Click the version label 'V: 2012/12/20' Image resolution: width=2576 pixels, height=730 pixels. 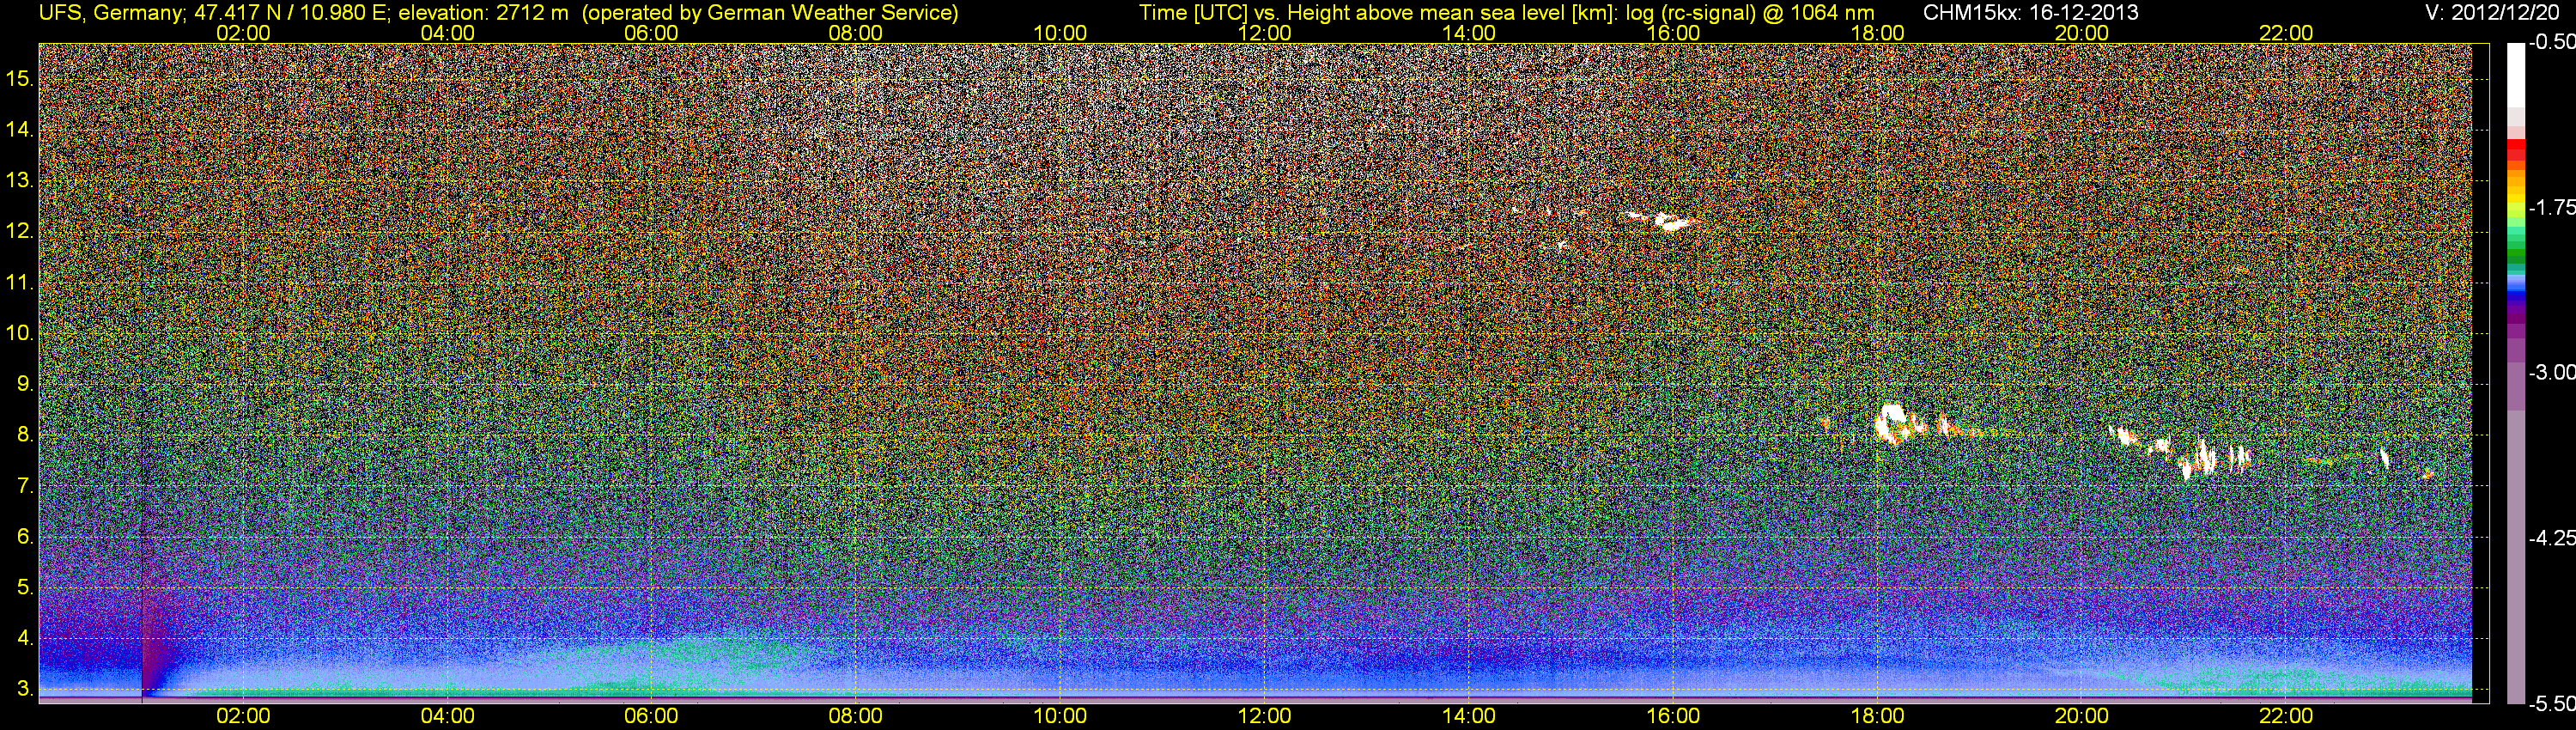[2491, 12]
